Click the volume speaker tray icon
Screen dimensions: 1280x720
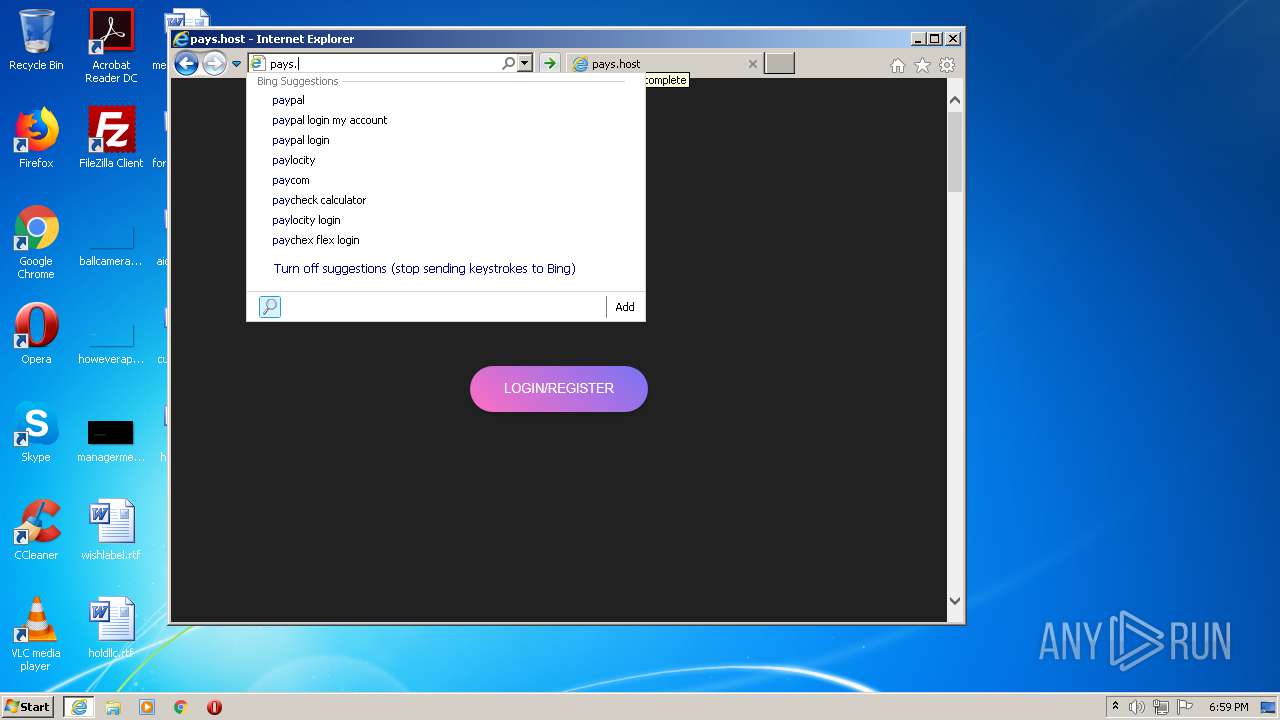pos(1137,707)
